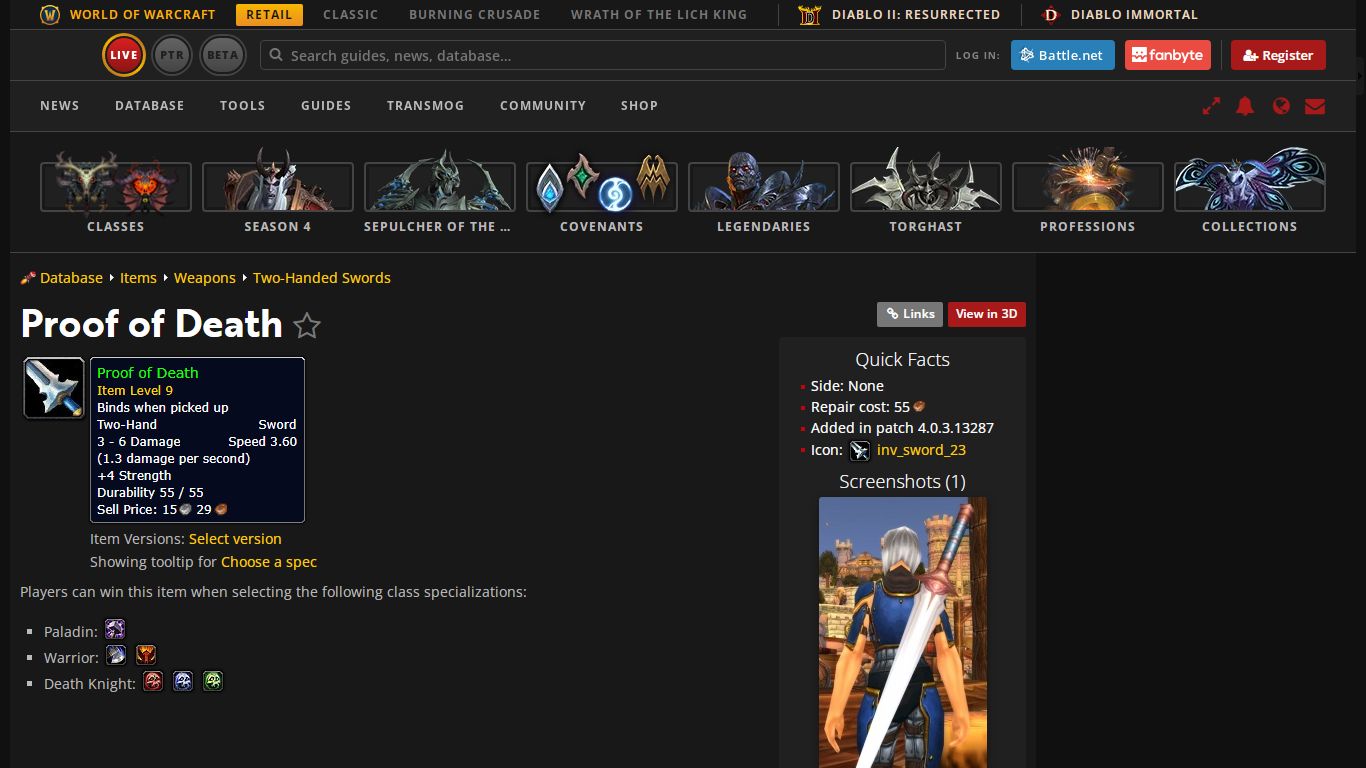1366x768 pixels.
Task: Click the Database breadcrumb link
Action: click(71, 278)
